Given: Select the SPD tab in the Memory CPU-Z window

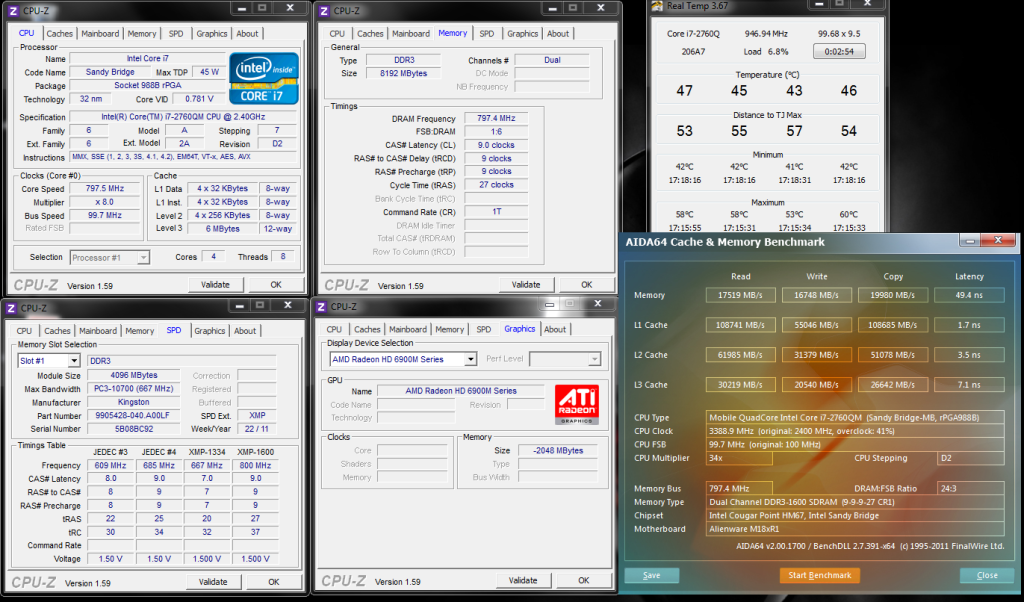Looking at the screenshot, I should coord(487,33).
